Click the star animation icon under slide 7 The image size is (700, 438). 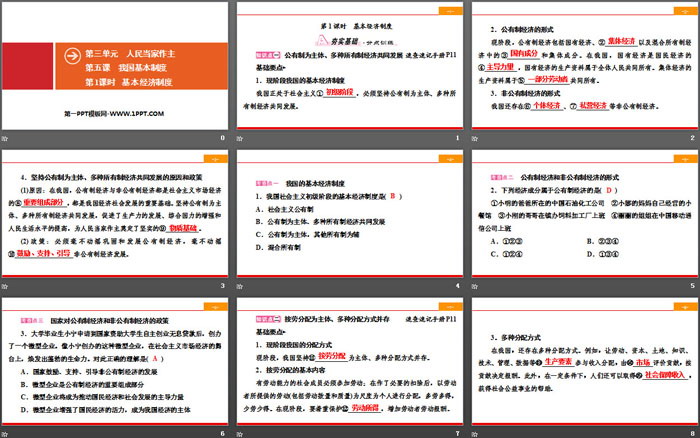coord(240,434)
